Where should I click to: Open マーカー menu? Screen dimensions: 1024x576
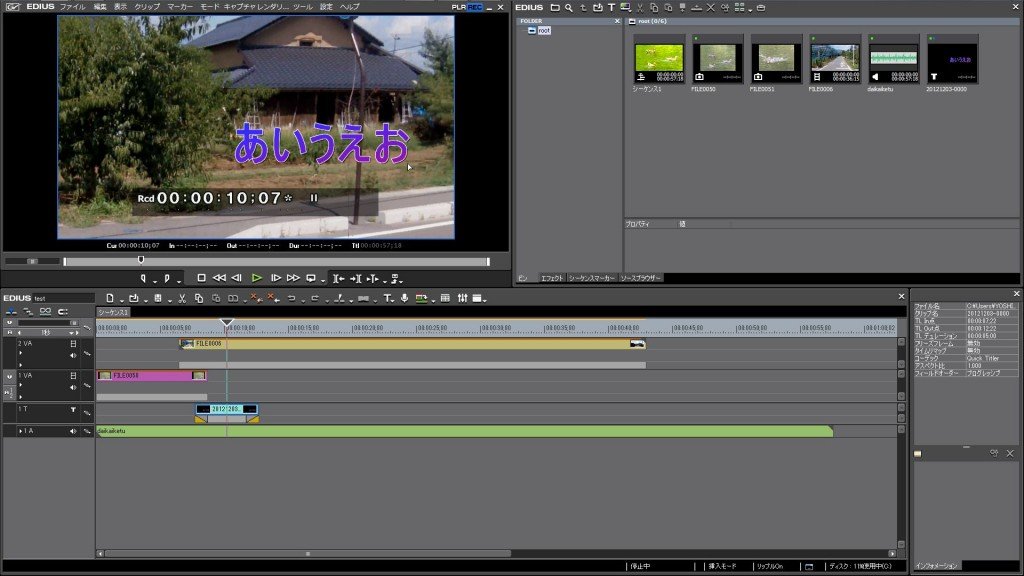pyautogui.click(x=180, y=7)
